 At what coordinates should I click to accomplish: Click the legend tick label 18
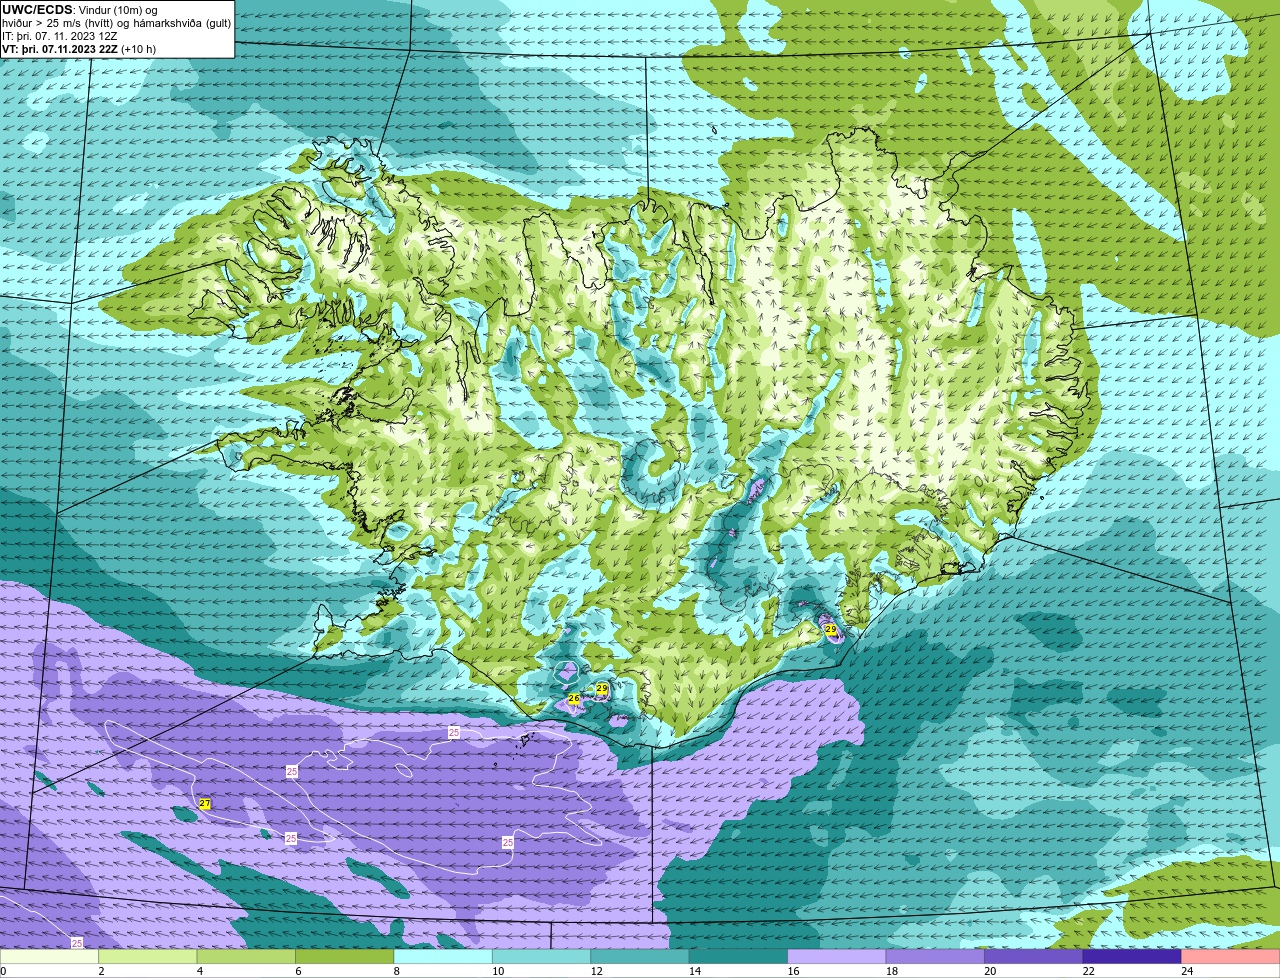(892, 971)
